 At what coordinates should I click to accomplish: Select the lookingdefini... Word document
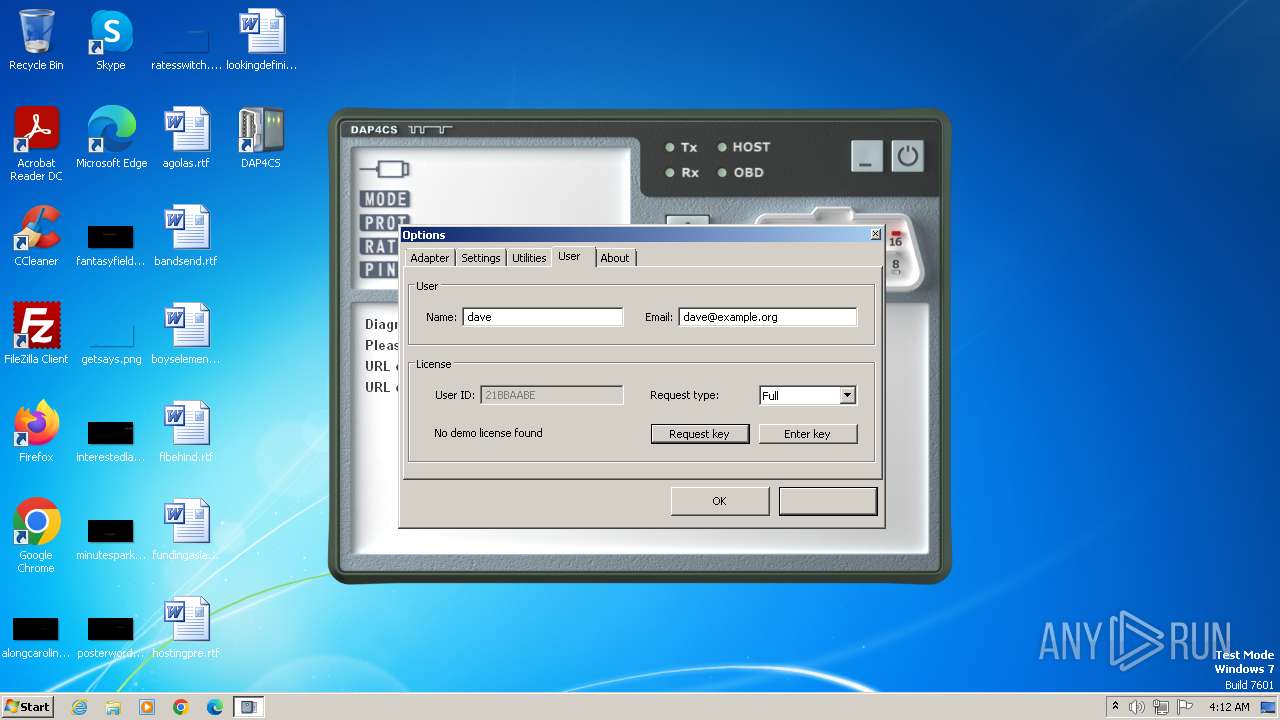[261, 40]
